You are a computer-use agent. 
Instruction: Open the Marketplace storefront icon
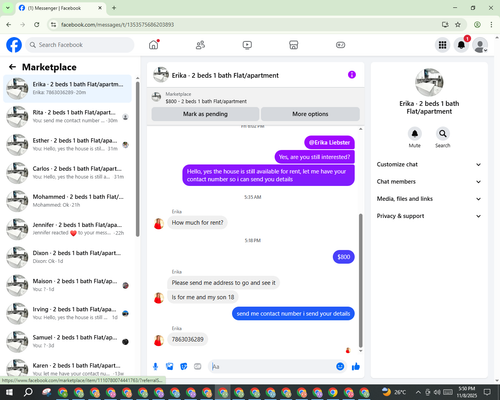294,45
